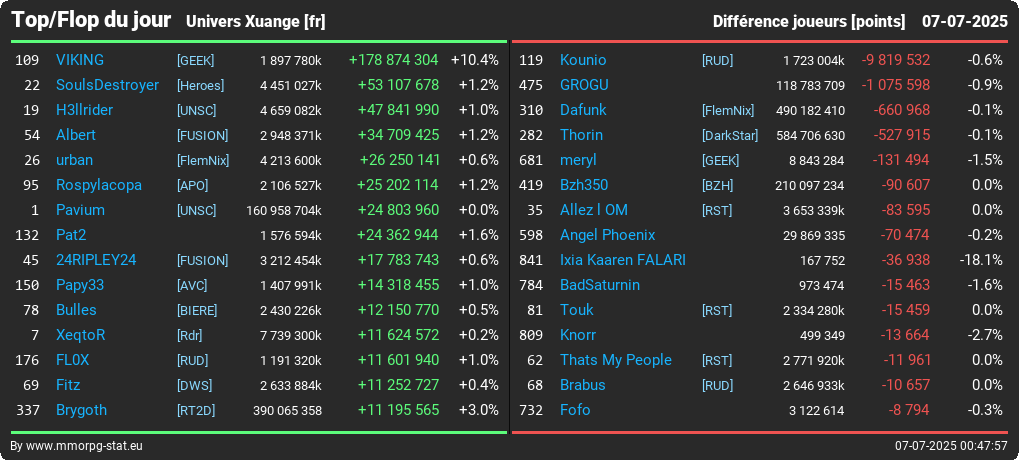The width and height of the screenshot is (1019, 460).
Task: Click player name FL0X
Action: coord(73,360)
